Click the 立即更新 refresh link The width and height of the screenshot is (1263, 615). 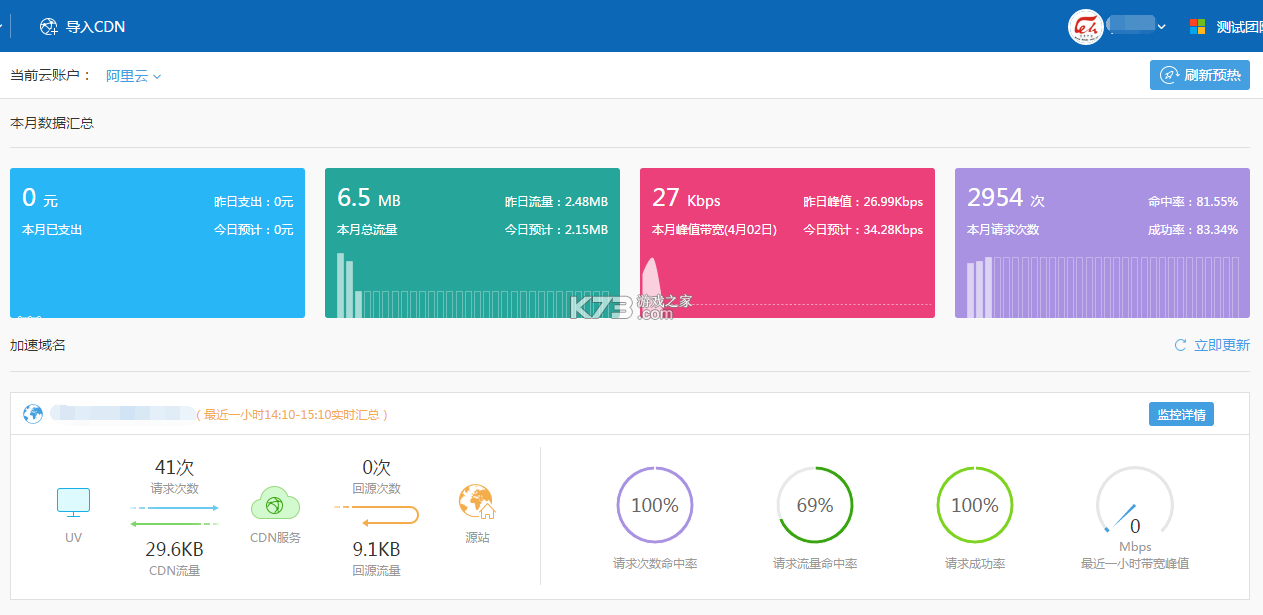pyautogui.click(x=1222, y=345)
